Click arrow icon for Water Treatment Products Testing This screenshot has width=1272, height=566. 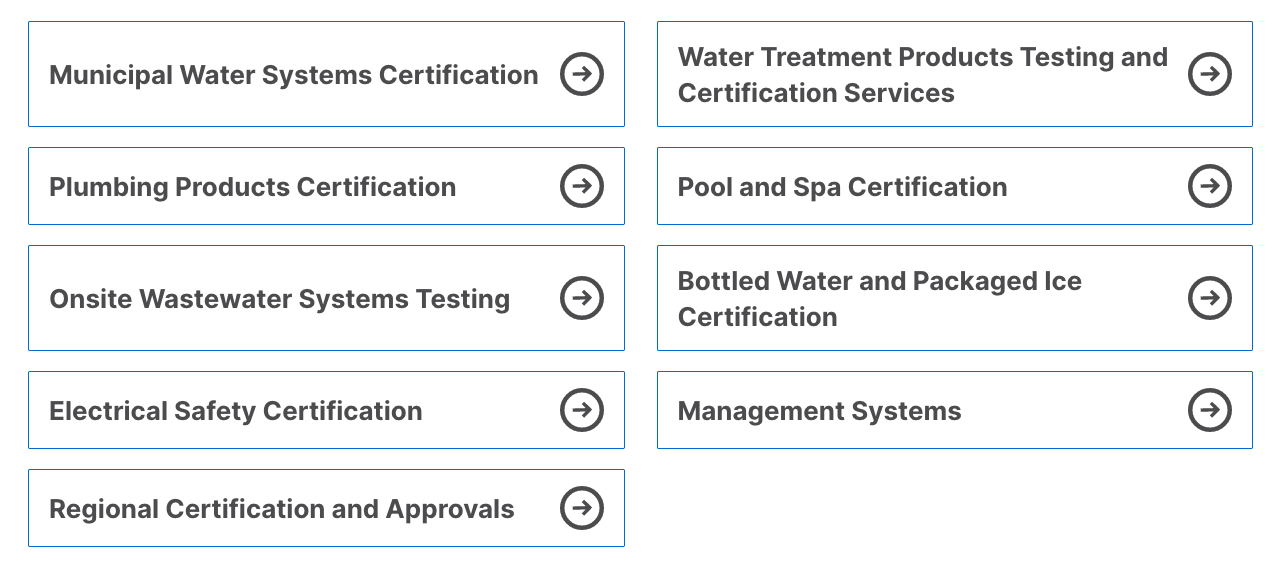[1210, 74]
